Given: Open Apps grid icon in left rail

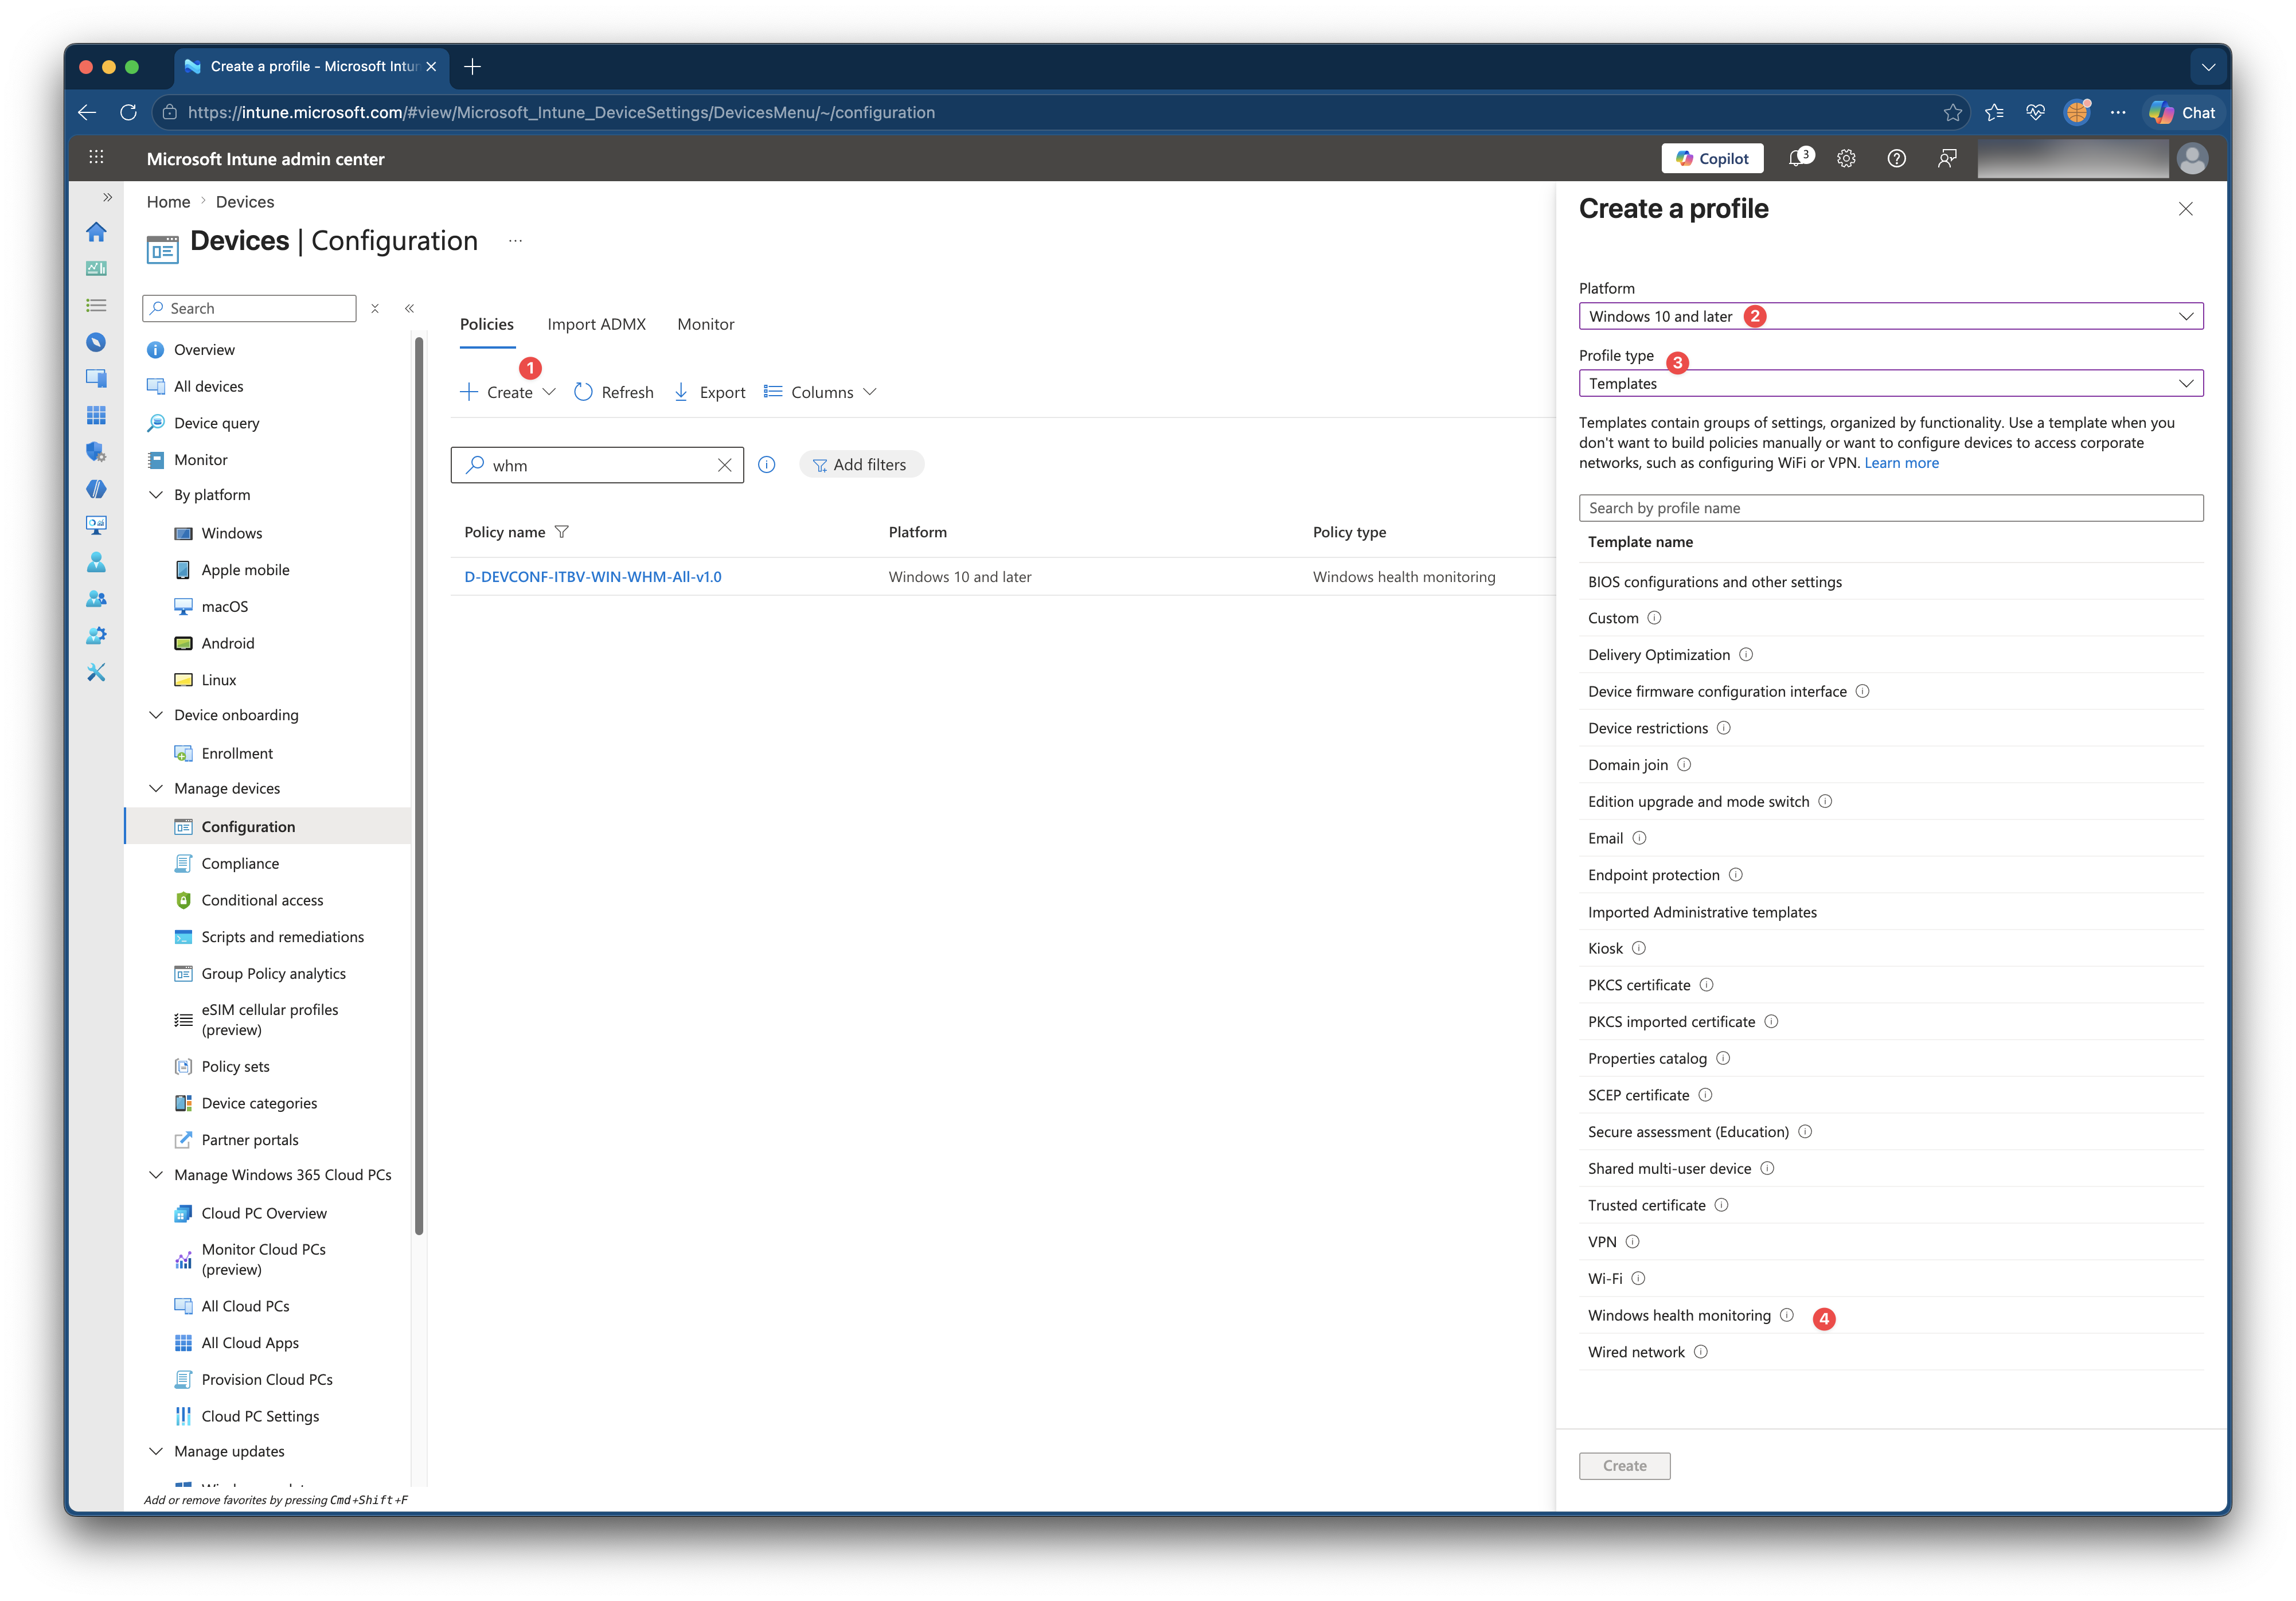Looking at the screenshot, I should point(96,415).
